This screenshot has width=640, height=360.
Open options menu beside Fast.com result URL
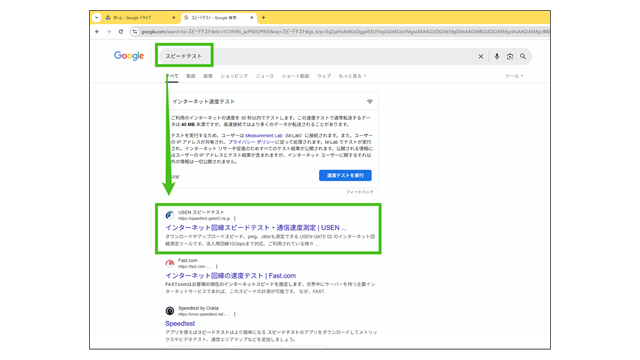click(217, 267)
